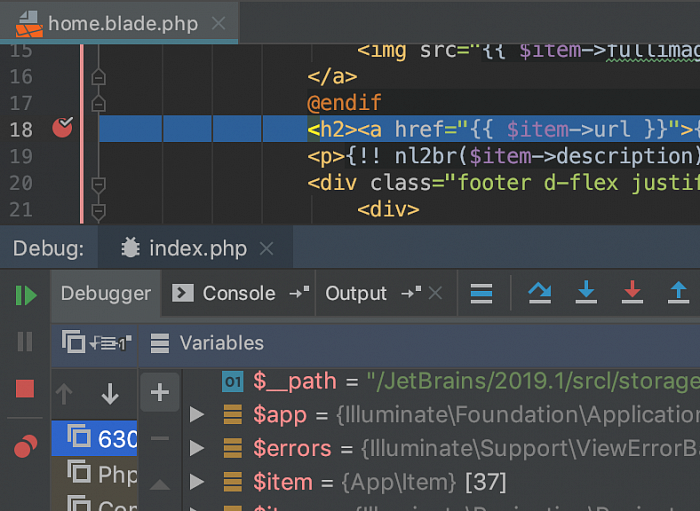Expand the $errors variable node
The height and width of the screenshot is (511, 700).
pos(197,448)
